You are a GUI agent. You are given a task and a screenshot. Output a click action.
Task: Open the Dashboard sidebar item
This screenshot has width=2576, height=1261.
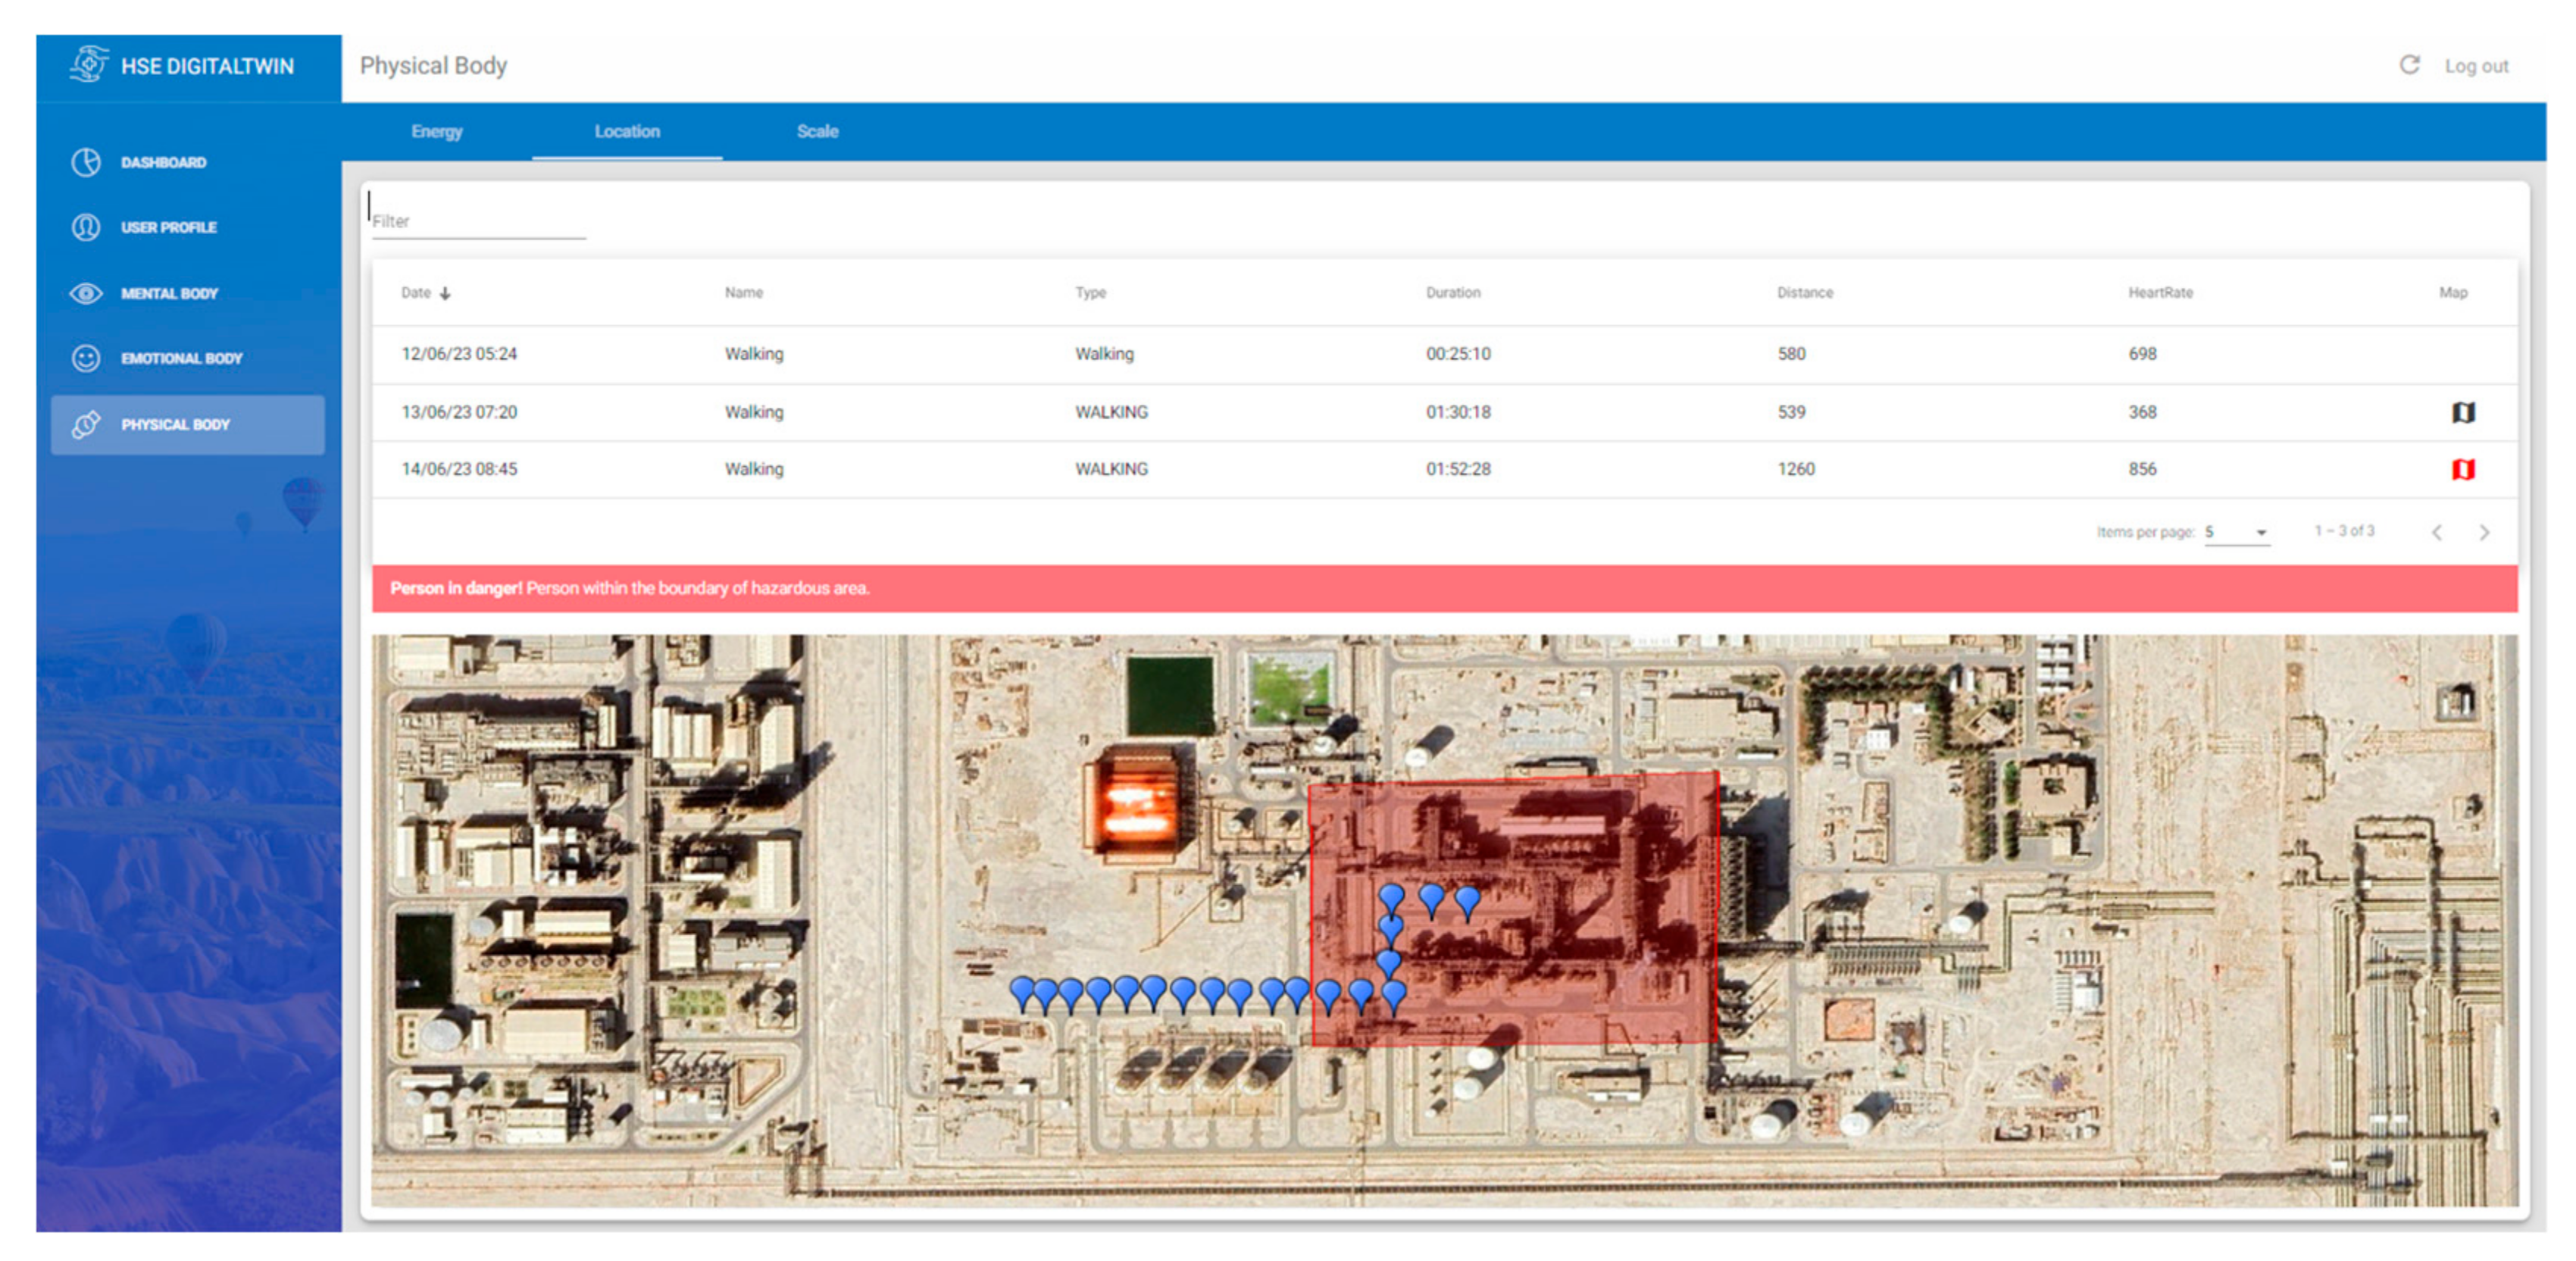click(x=163, y=162)
